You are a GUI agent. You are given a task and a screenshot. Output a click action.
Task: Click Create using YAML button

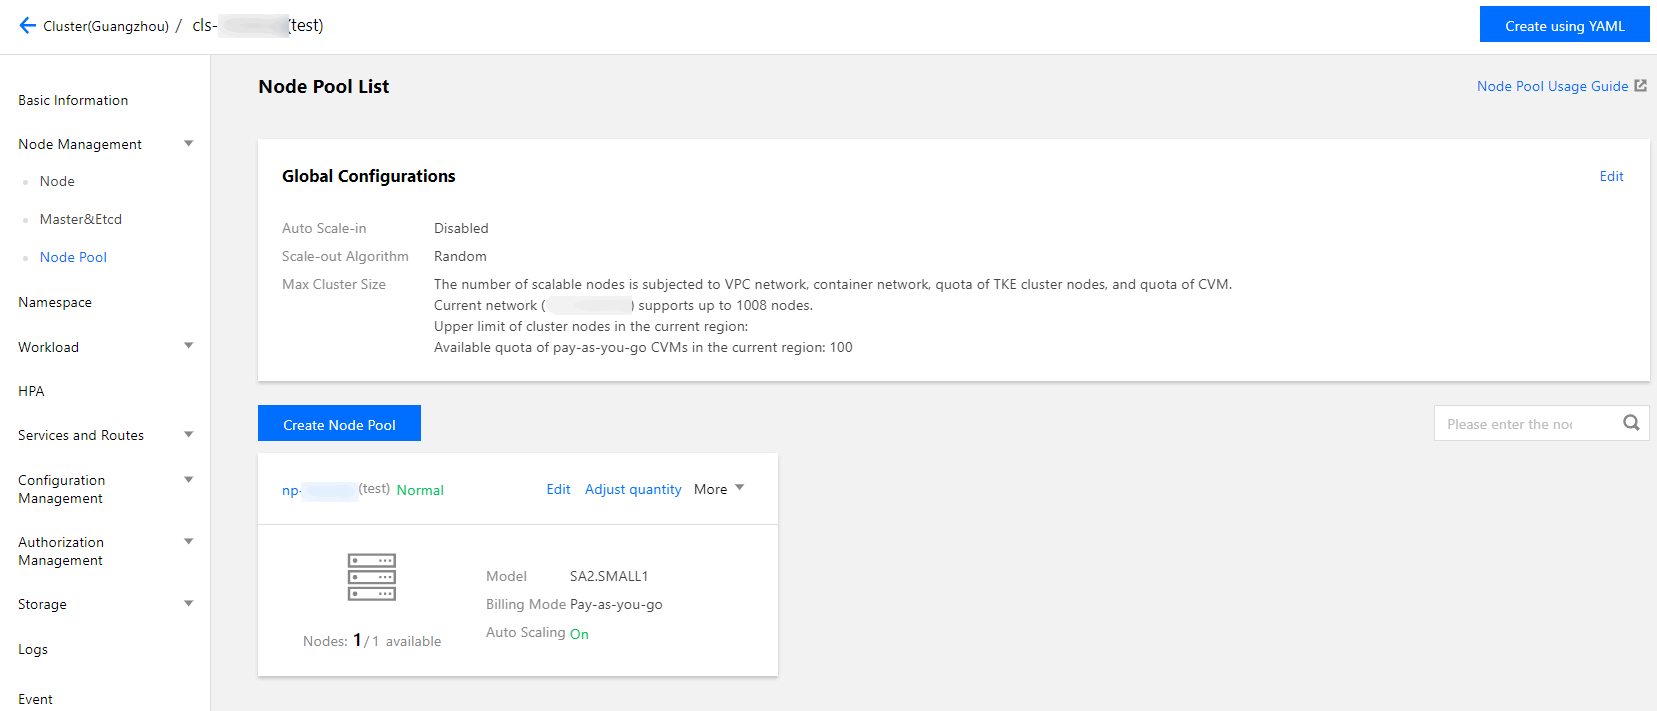click(x=1564, y=25)
